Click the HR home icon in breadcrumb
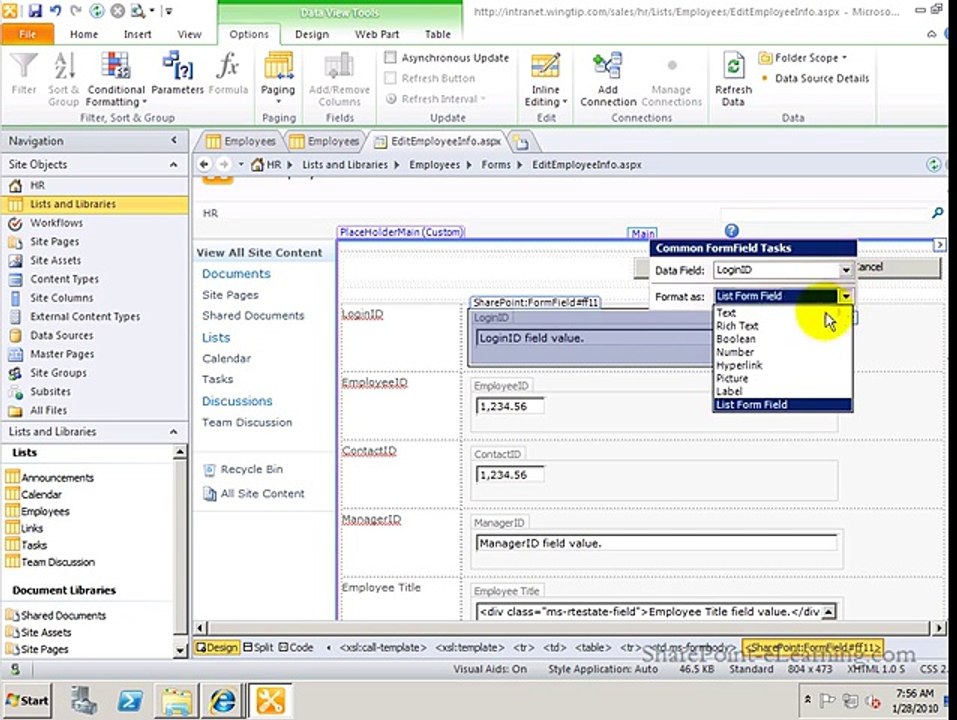The image size is (957, 720). [258, 165]
